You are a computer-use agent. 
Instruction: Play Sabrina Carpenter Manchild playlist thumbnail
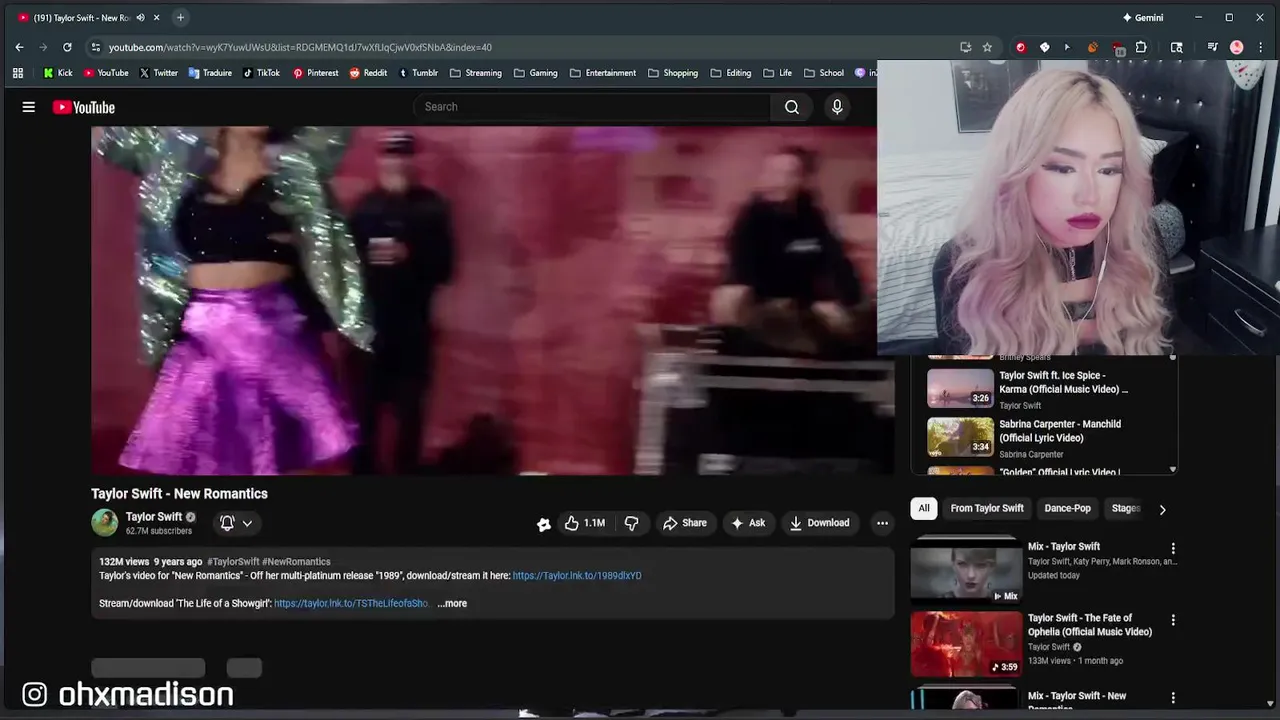click(x=960, y=437)
